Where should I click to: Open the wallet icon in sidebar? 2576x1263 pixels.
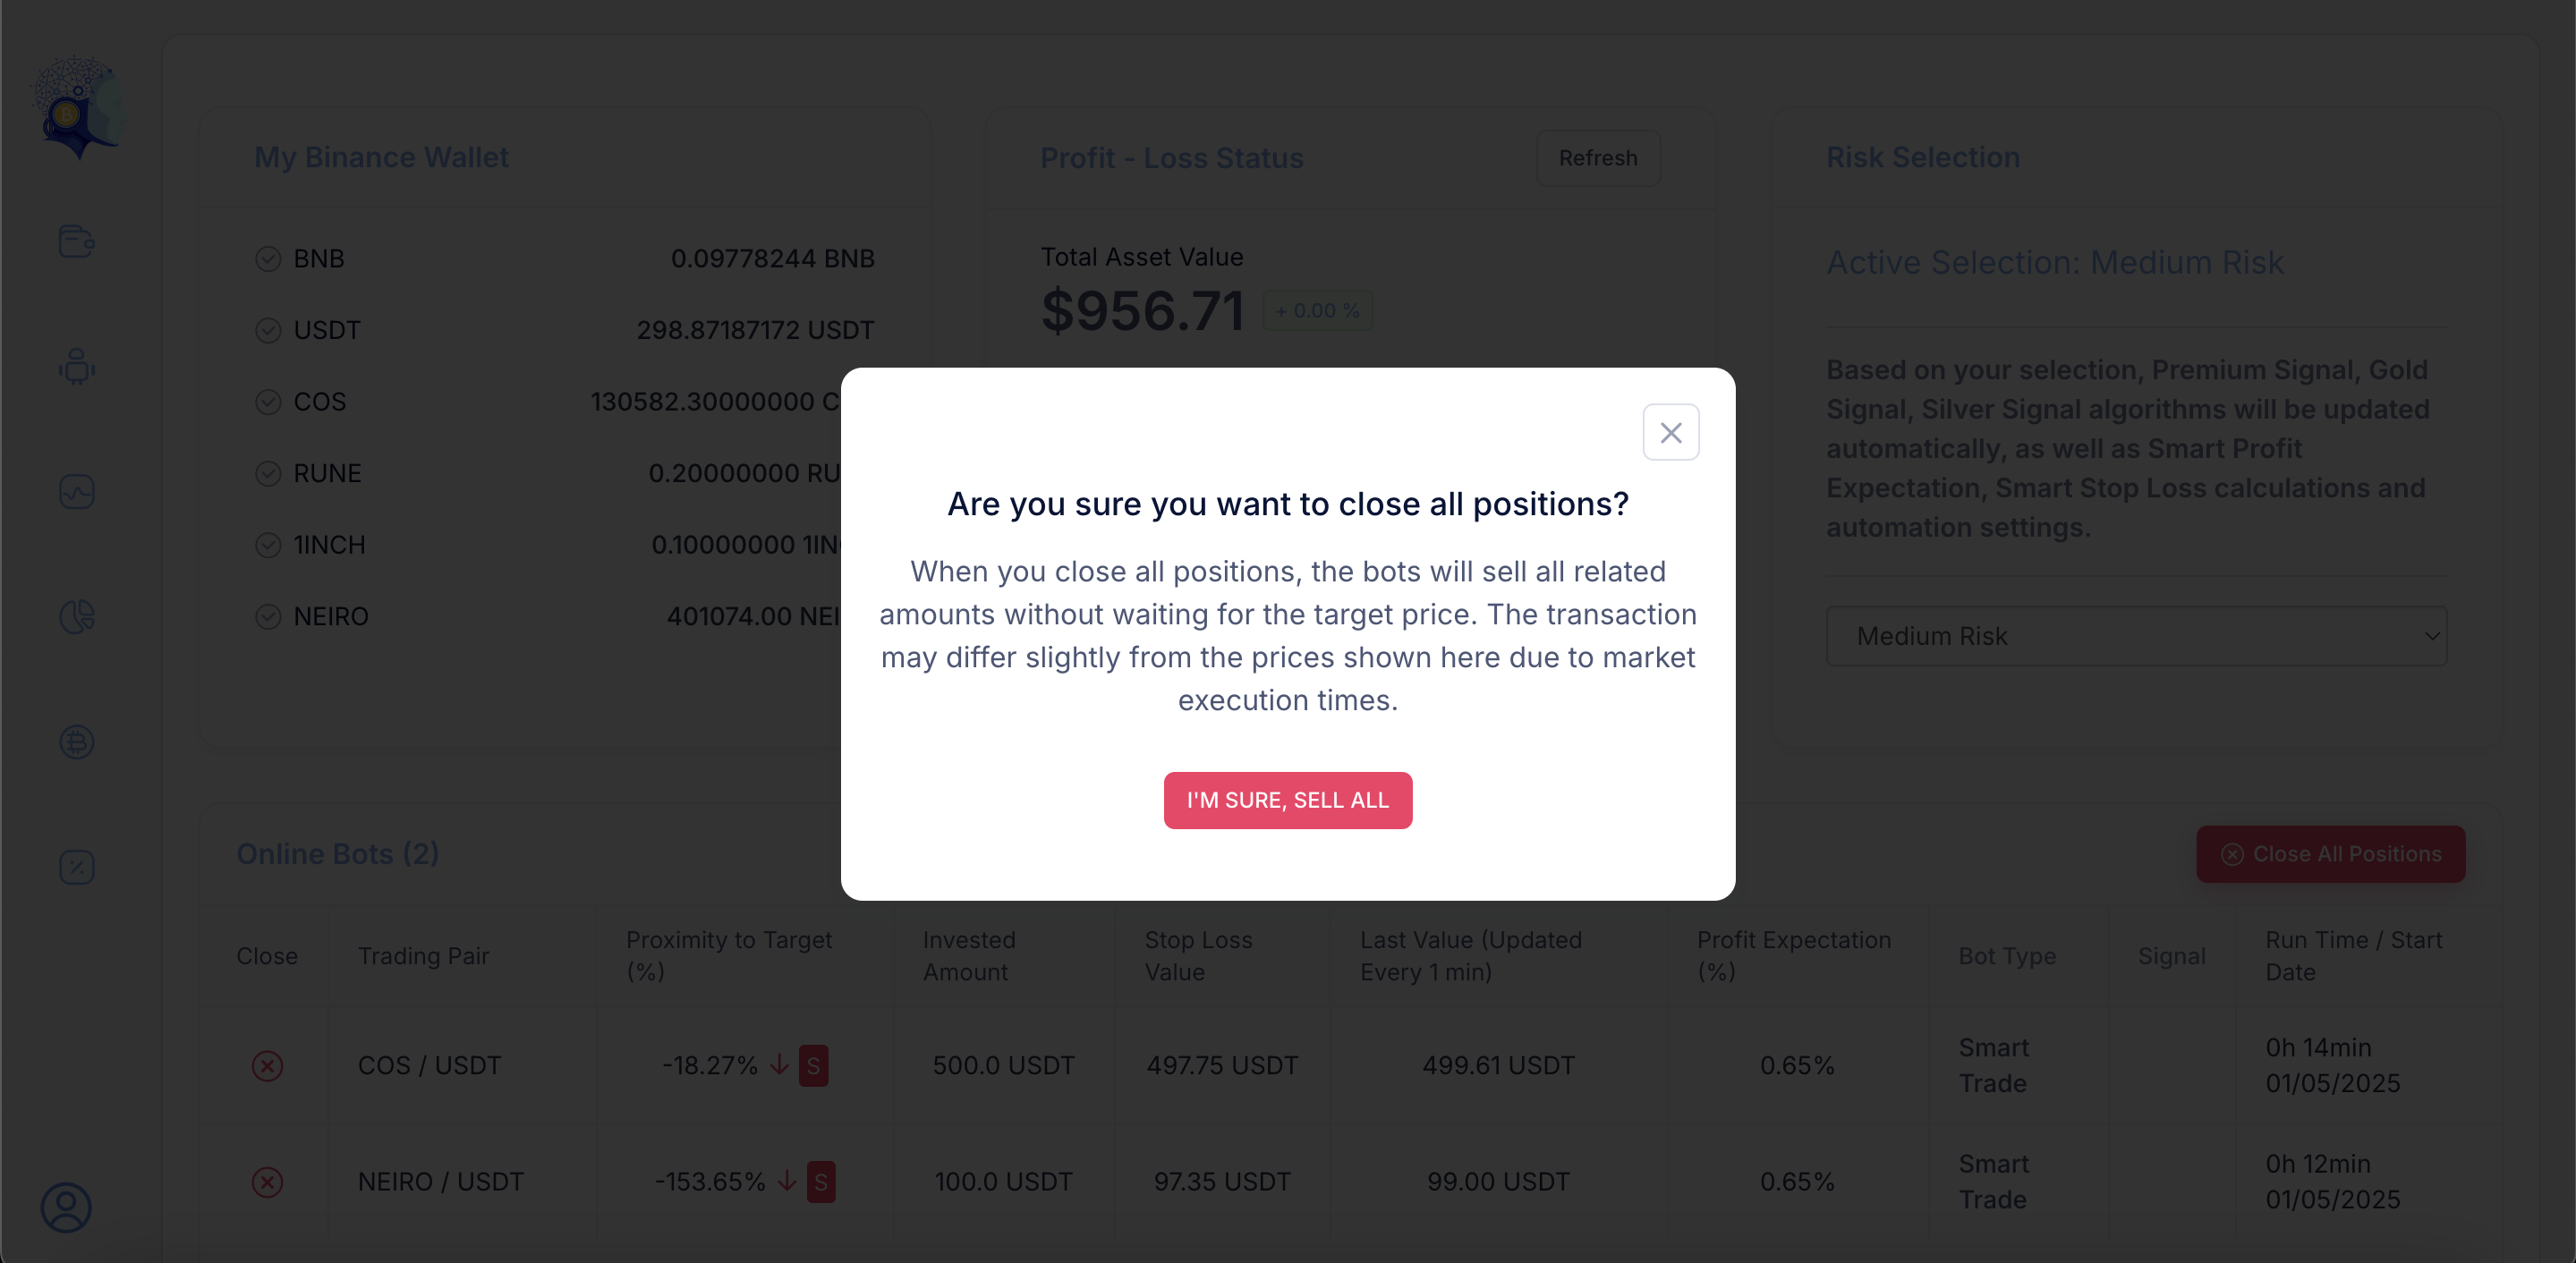pos(76,241)
